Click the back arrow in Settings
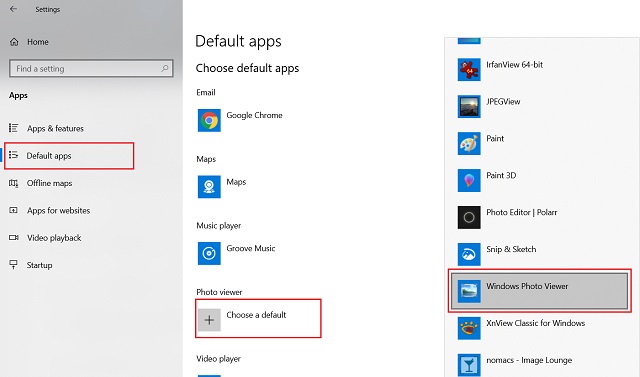Viewport: 640px width, 377px height. [13, 9]
